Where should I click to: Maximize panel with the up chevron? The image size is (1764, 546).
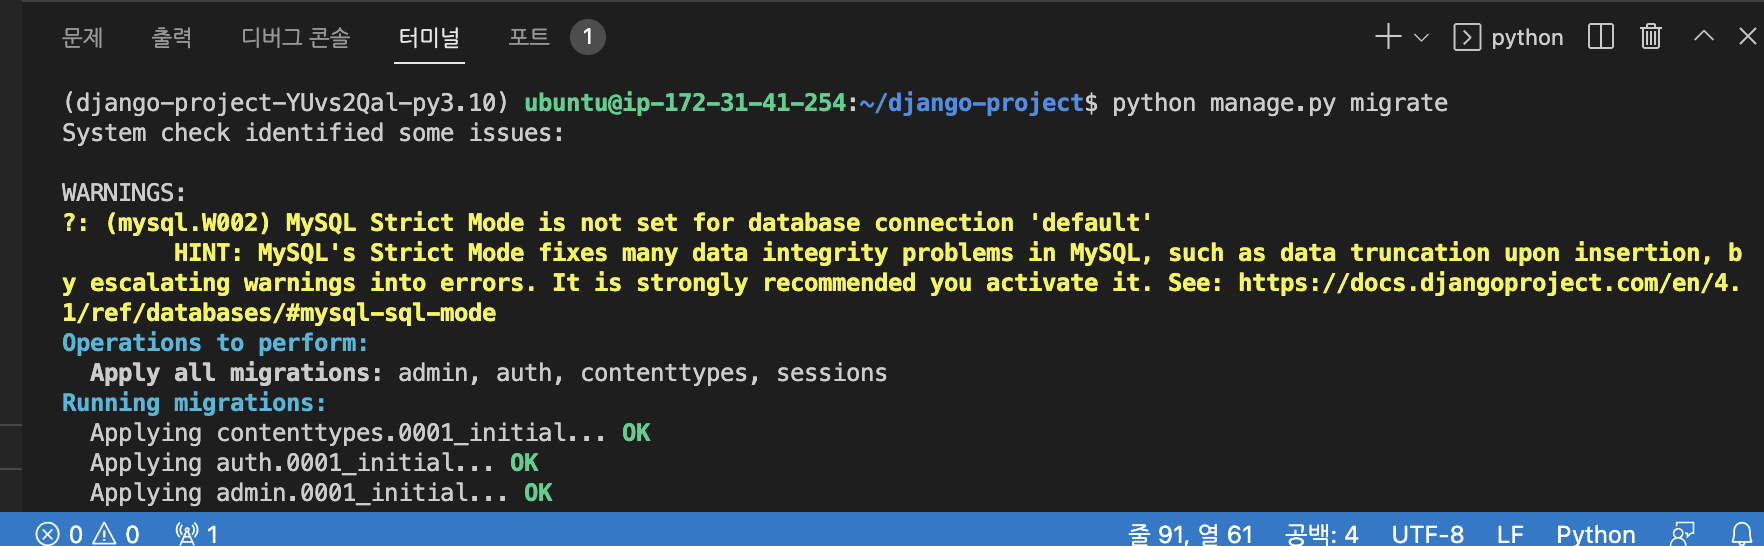point(1704,36)
